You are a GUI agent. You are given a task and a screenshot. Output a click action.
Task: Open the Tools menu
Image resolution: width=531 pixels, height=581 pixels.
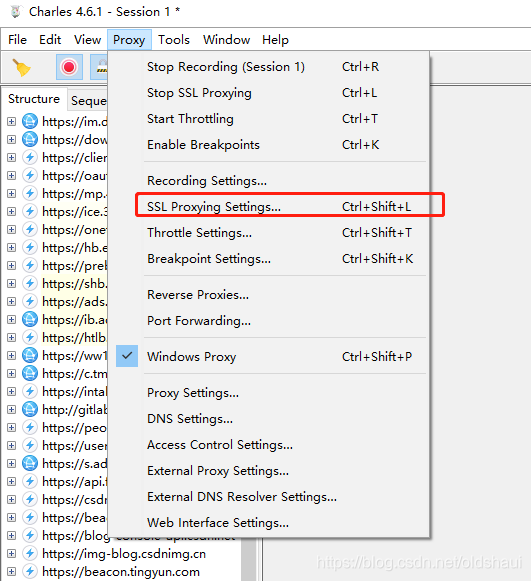point(174,40)
